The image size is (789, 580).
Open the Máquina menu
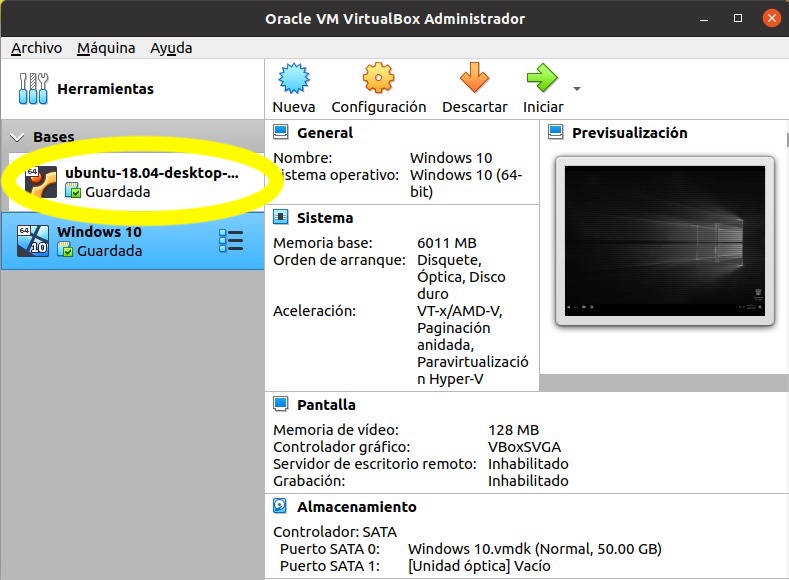coord(106,48)
